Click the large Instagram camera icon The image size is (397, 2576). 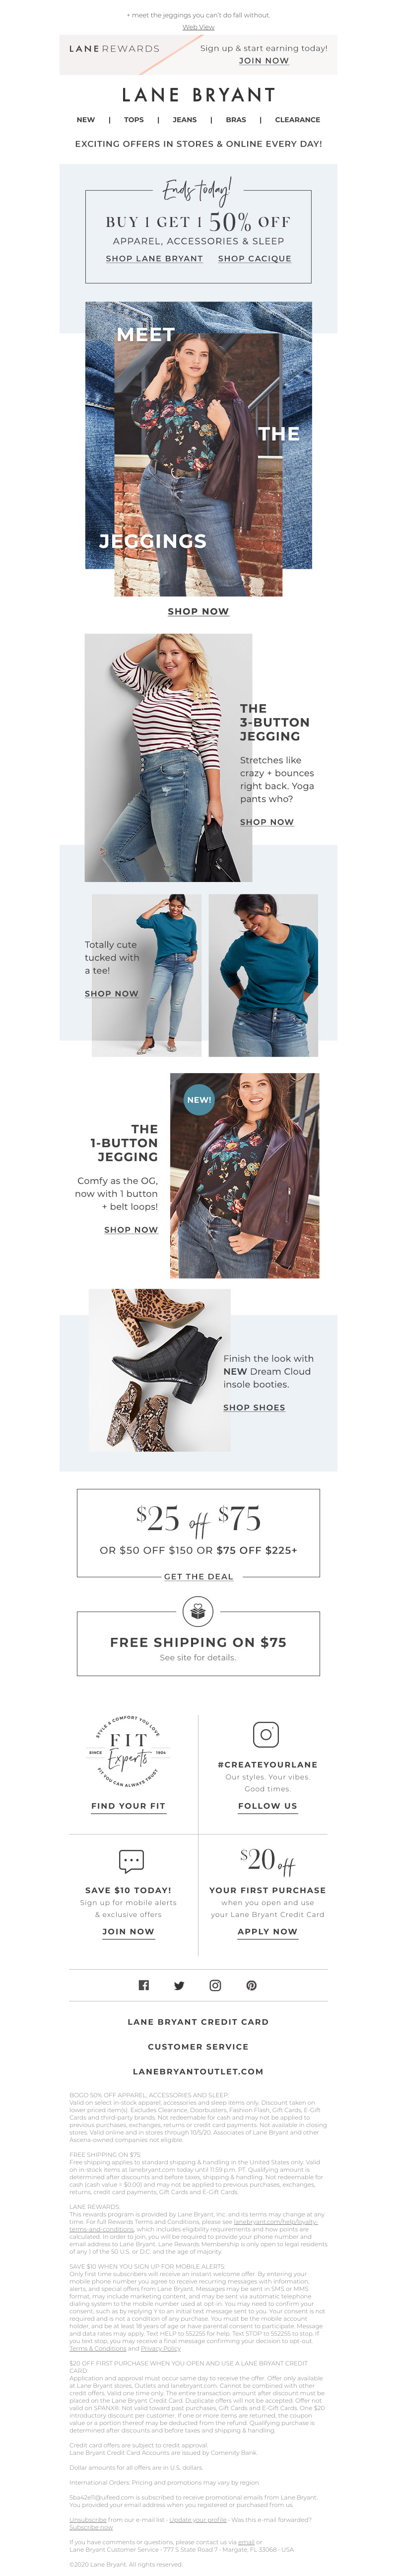click(266, 1734)
